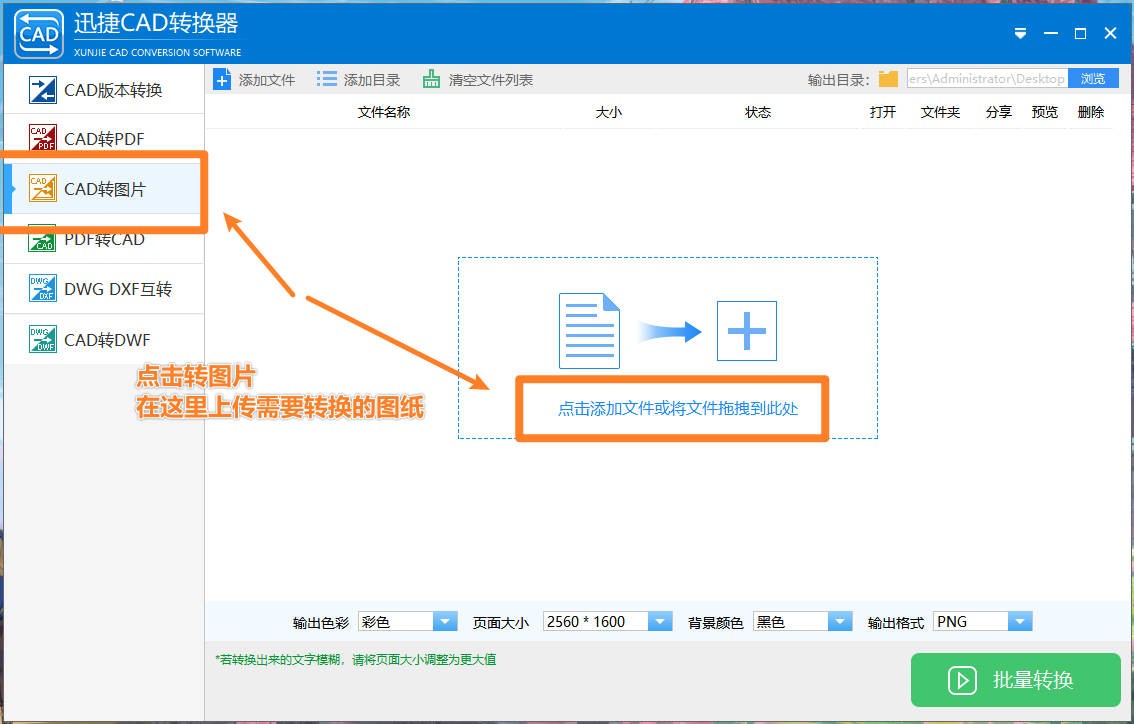Image resolution: width=1134 pixels, height=724 pixels.
Task: Click the 文件名称 column header
Action: coord(382,112)
